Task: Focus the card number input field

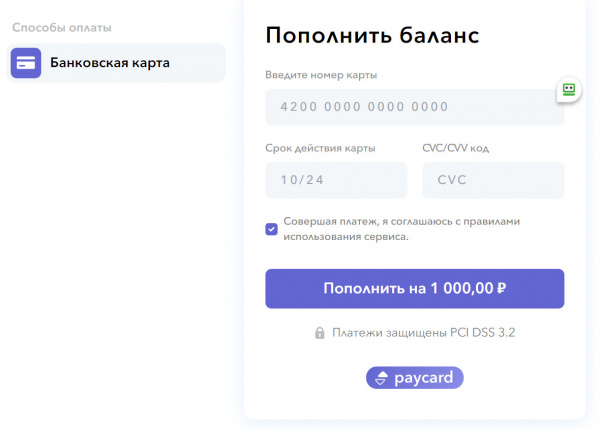Action: point(414,107)
